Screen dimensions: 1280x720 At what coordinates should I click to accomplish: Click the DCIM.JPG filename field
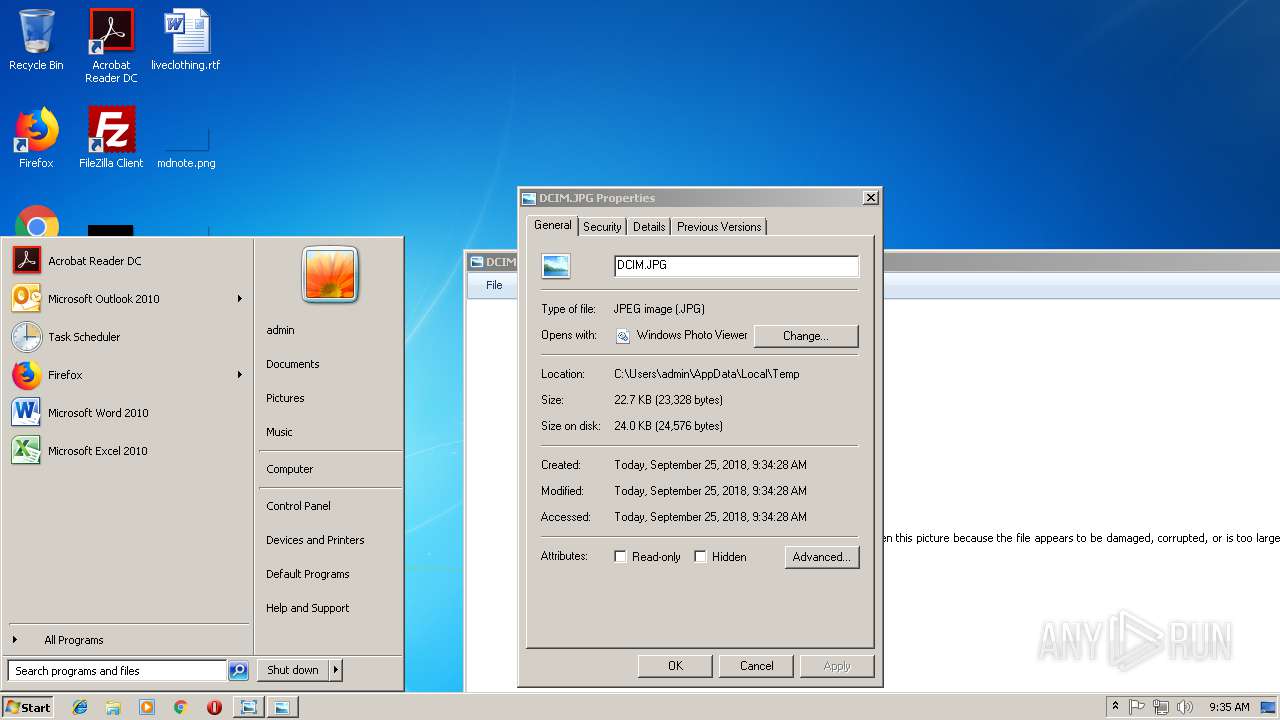point(736,266)
